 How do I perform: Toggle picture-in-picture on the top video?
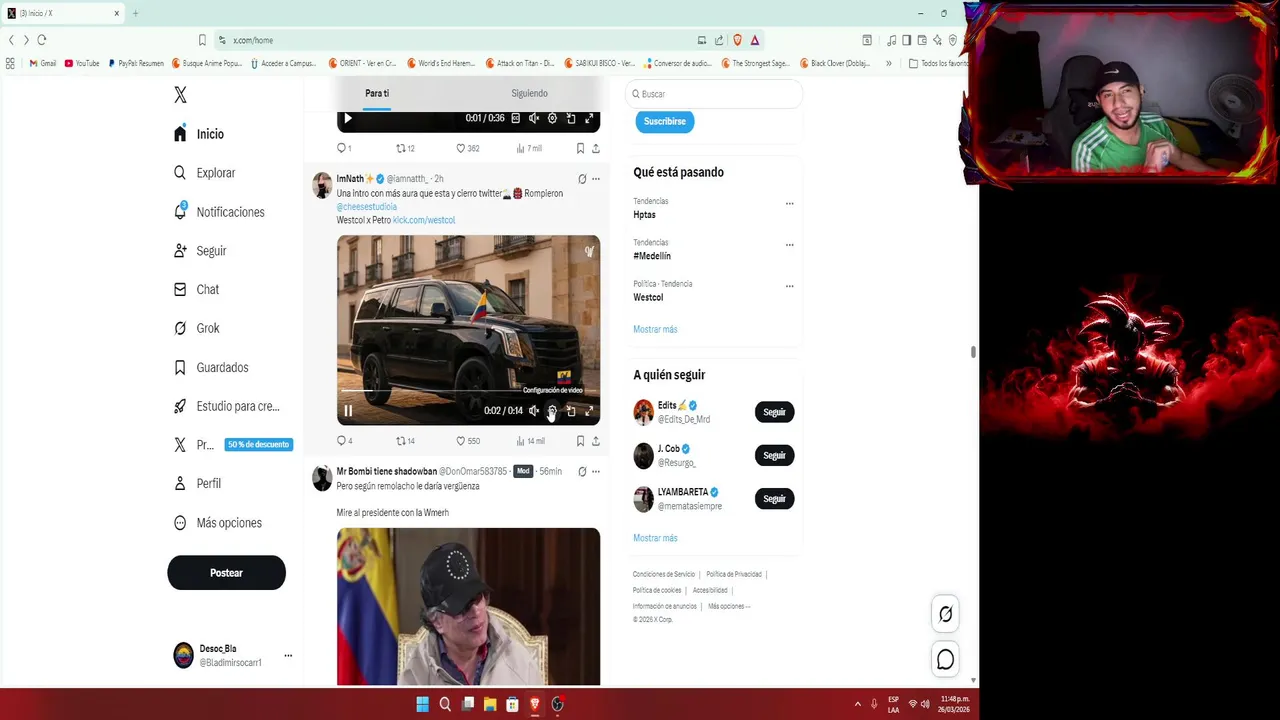pyautogui.click(x=571, y=118)
